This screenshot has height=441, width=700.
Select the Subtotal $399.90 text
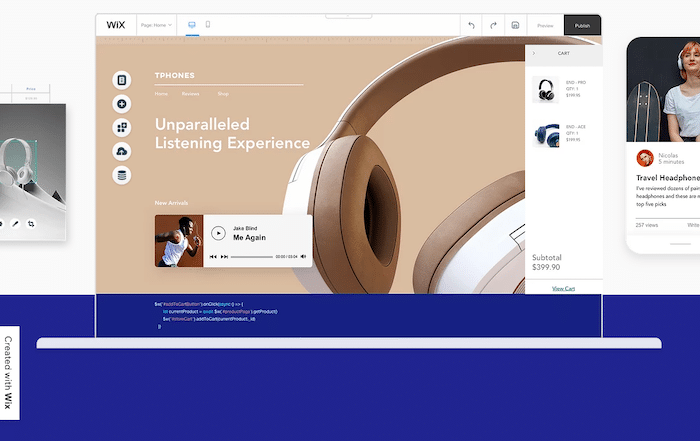tap(546, 262)
